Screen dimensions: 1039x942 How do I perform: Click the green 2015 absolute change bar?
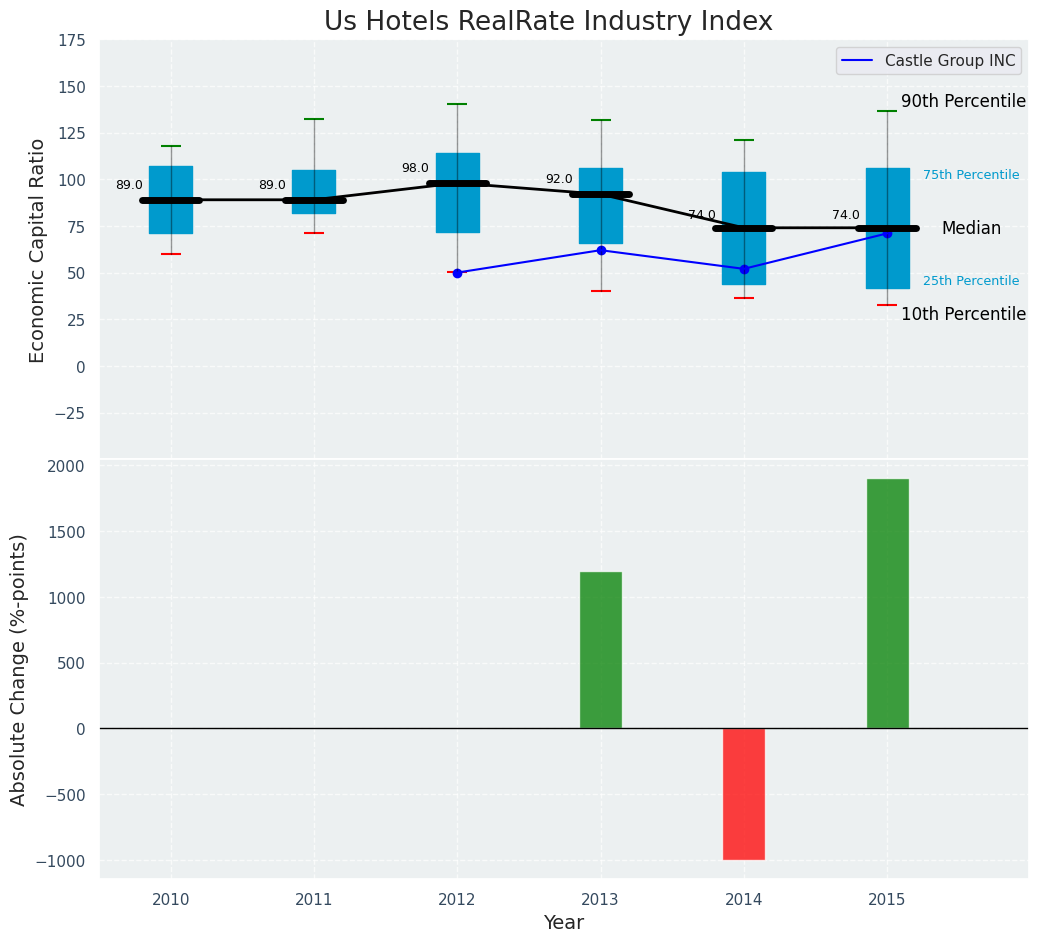[x=887, y=604]
